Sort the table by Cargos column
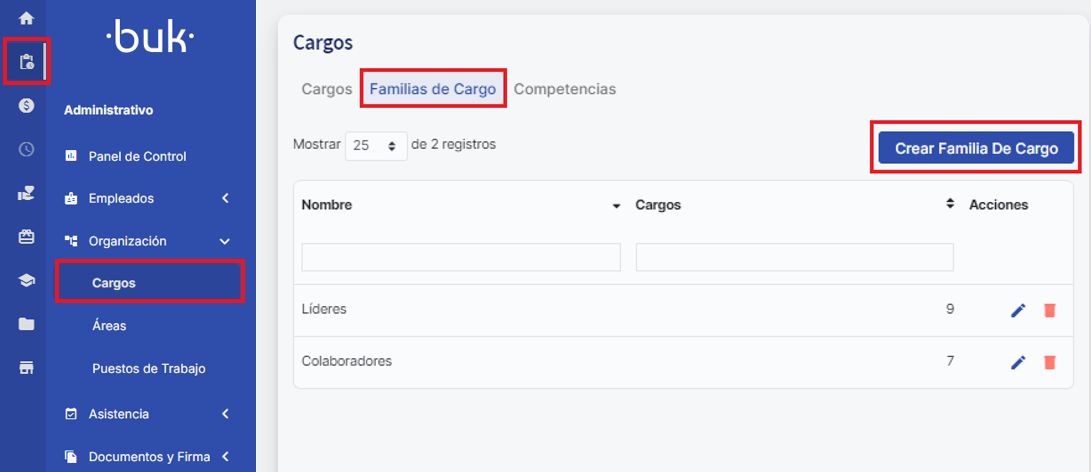1091x472 pixels. pos(949,204)
